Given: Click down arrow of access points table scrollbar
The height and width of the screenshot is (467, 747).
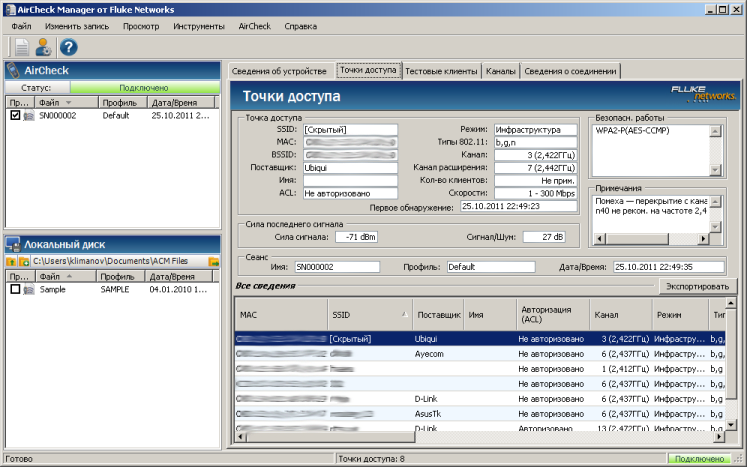Looking at the screenshot, I should 731,424.
